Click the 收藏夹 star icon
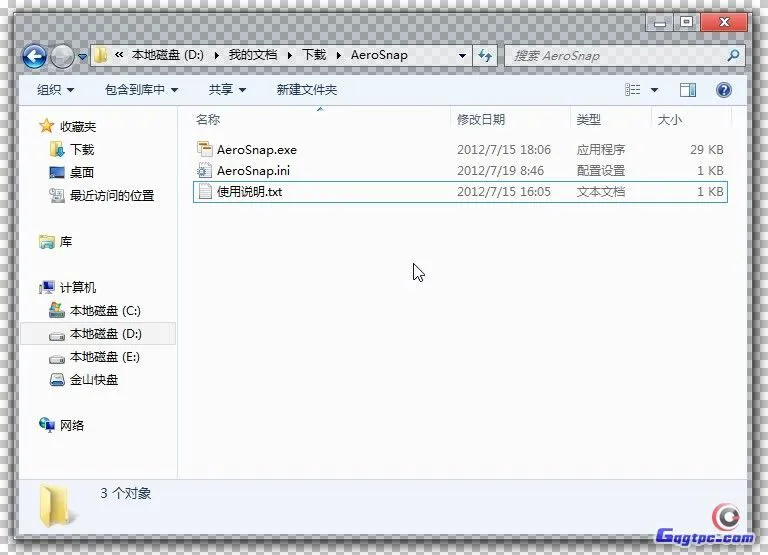The width and height of the screenshot is (768, 555). point(47,126)
